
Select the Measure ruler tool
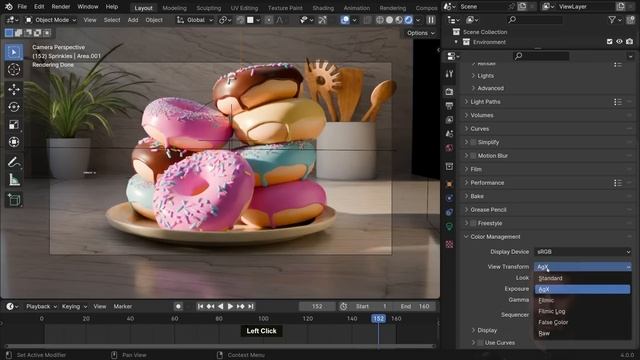[14, 180]
